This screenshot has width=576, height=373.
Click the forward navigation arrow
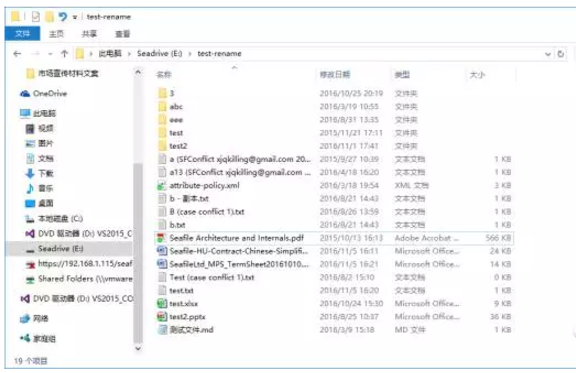[x=35, y=54]
